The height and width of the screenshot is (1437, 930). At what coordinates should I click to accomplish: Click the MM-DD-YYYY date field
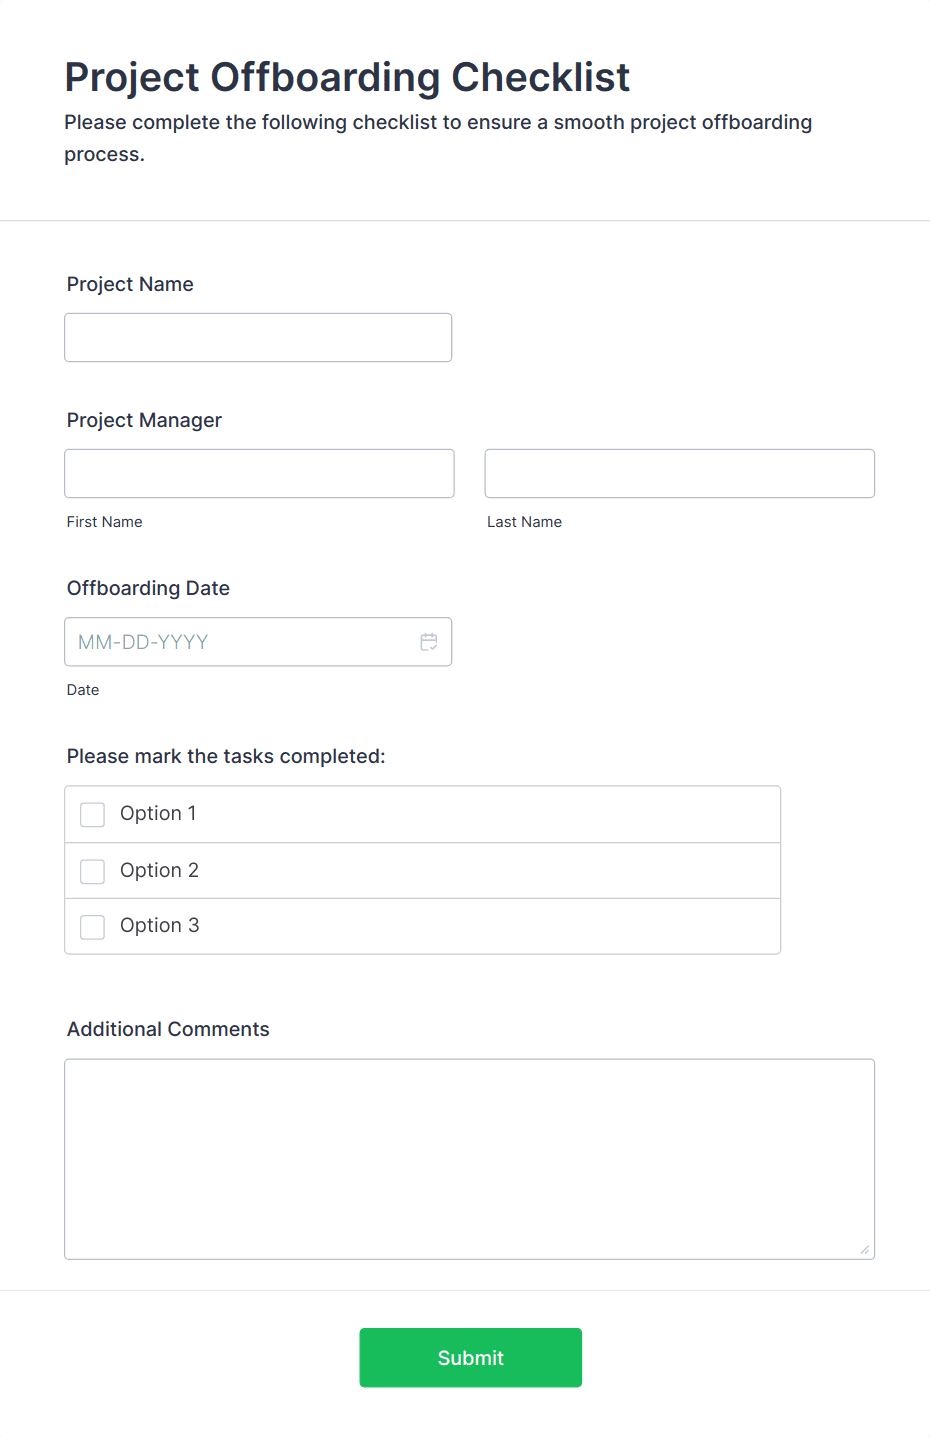[x=240, y=642]
